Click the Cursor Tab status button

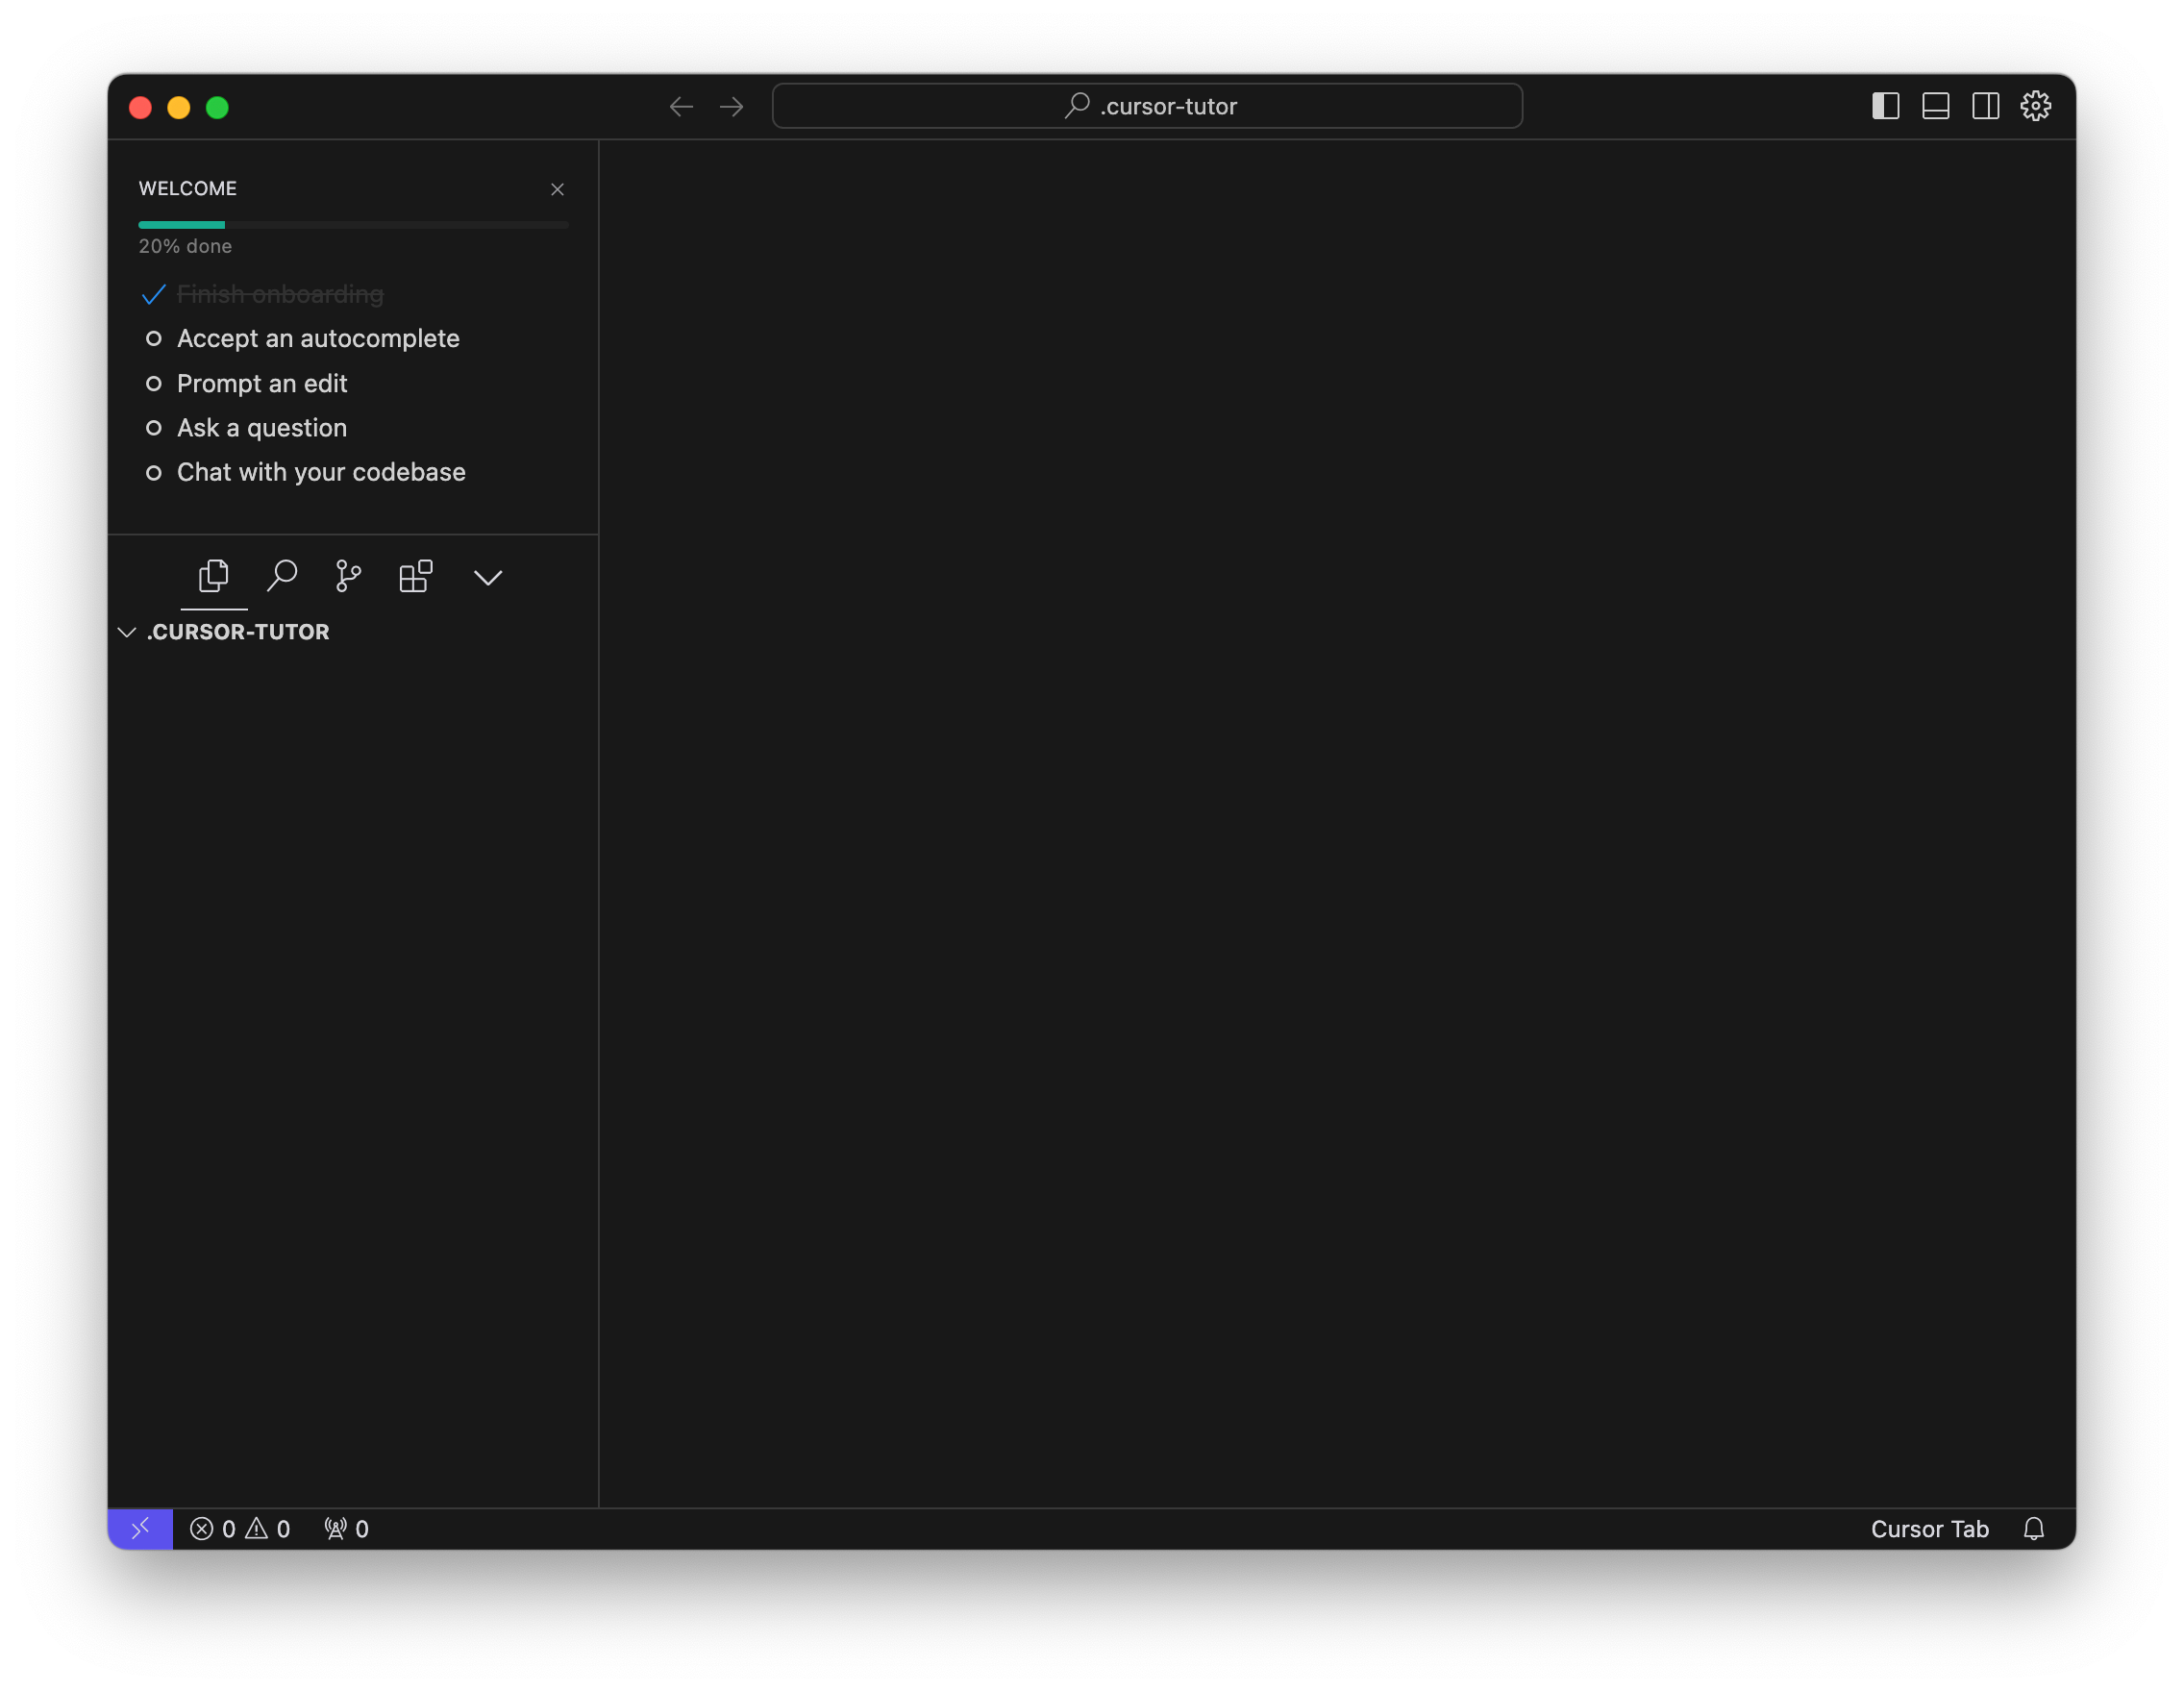point(1929,1529)
